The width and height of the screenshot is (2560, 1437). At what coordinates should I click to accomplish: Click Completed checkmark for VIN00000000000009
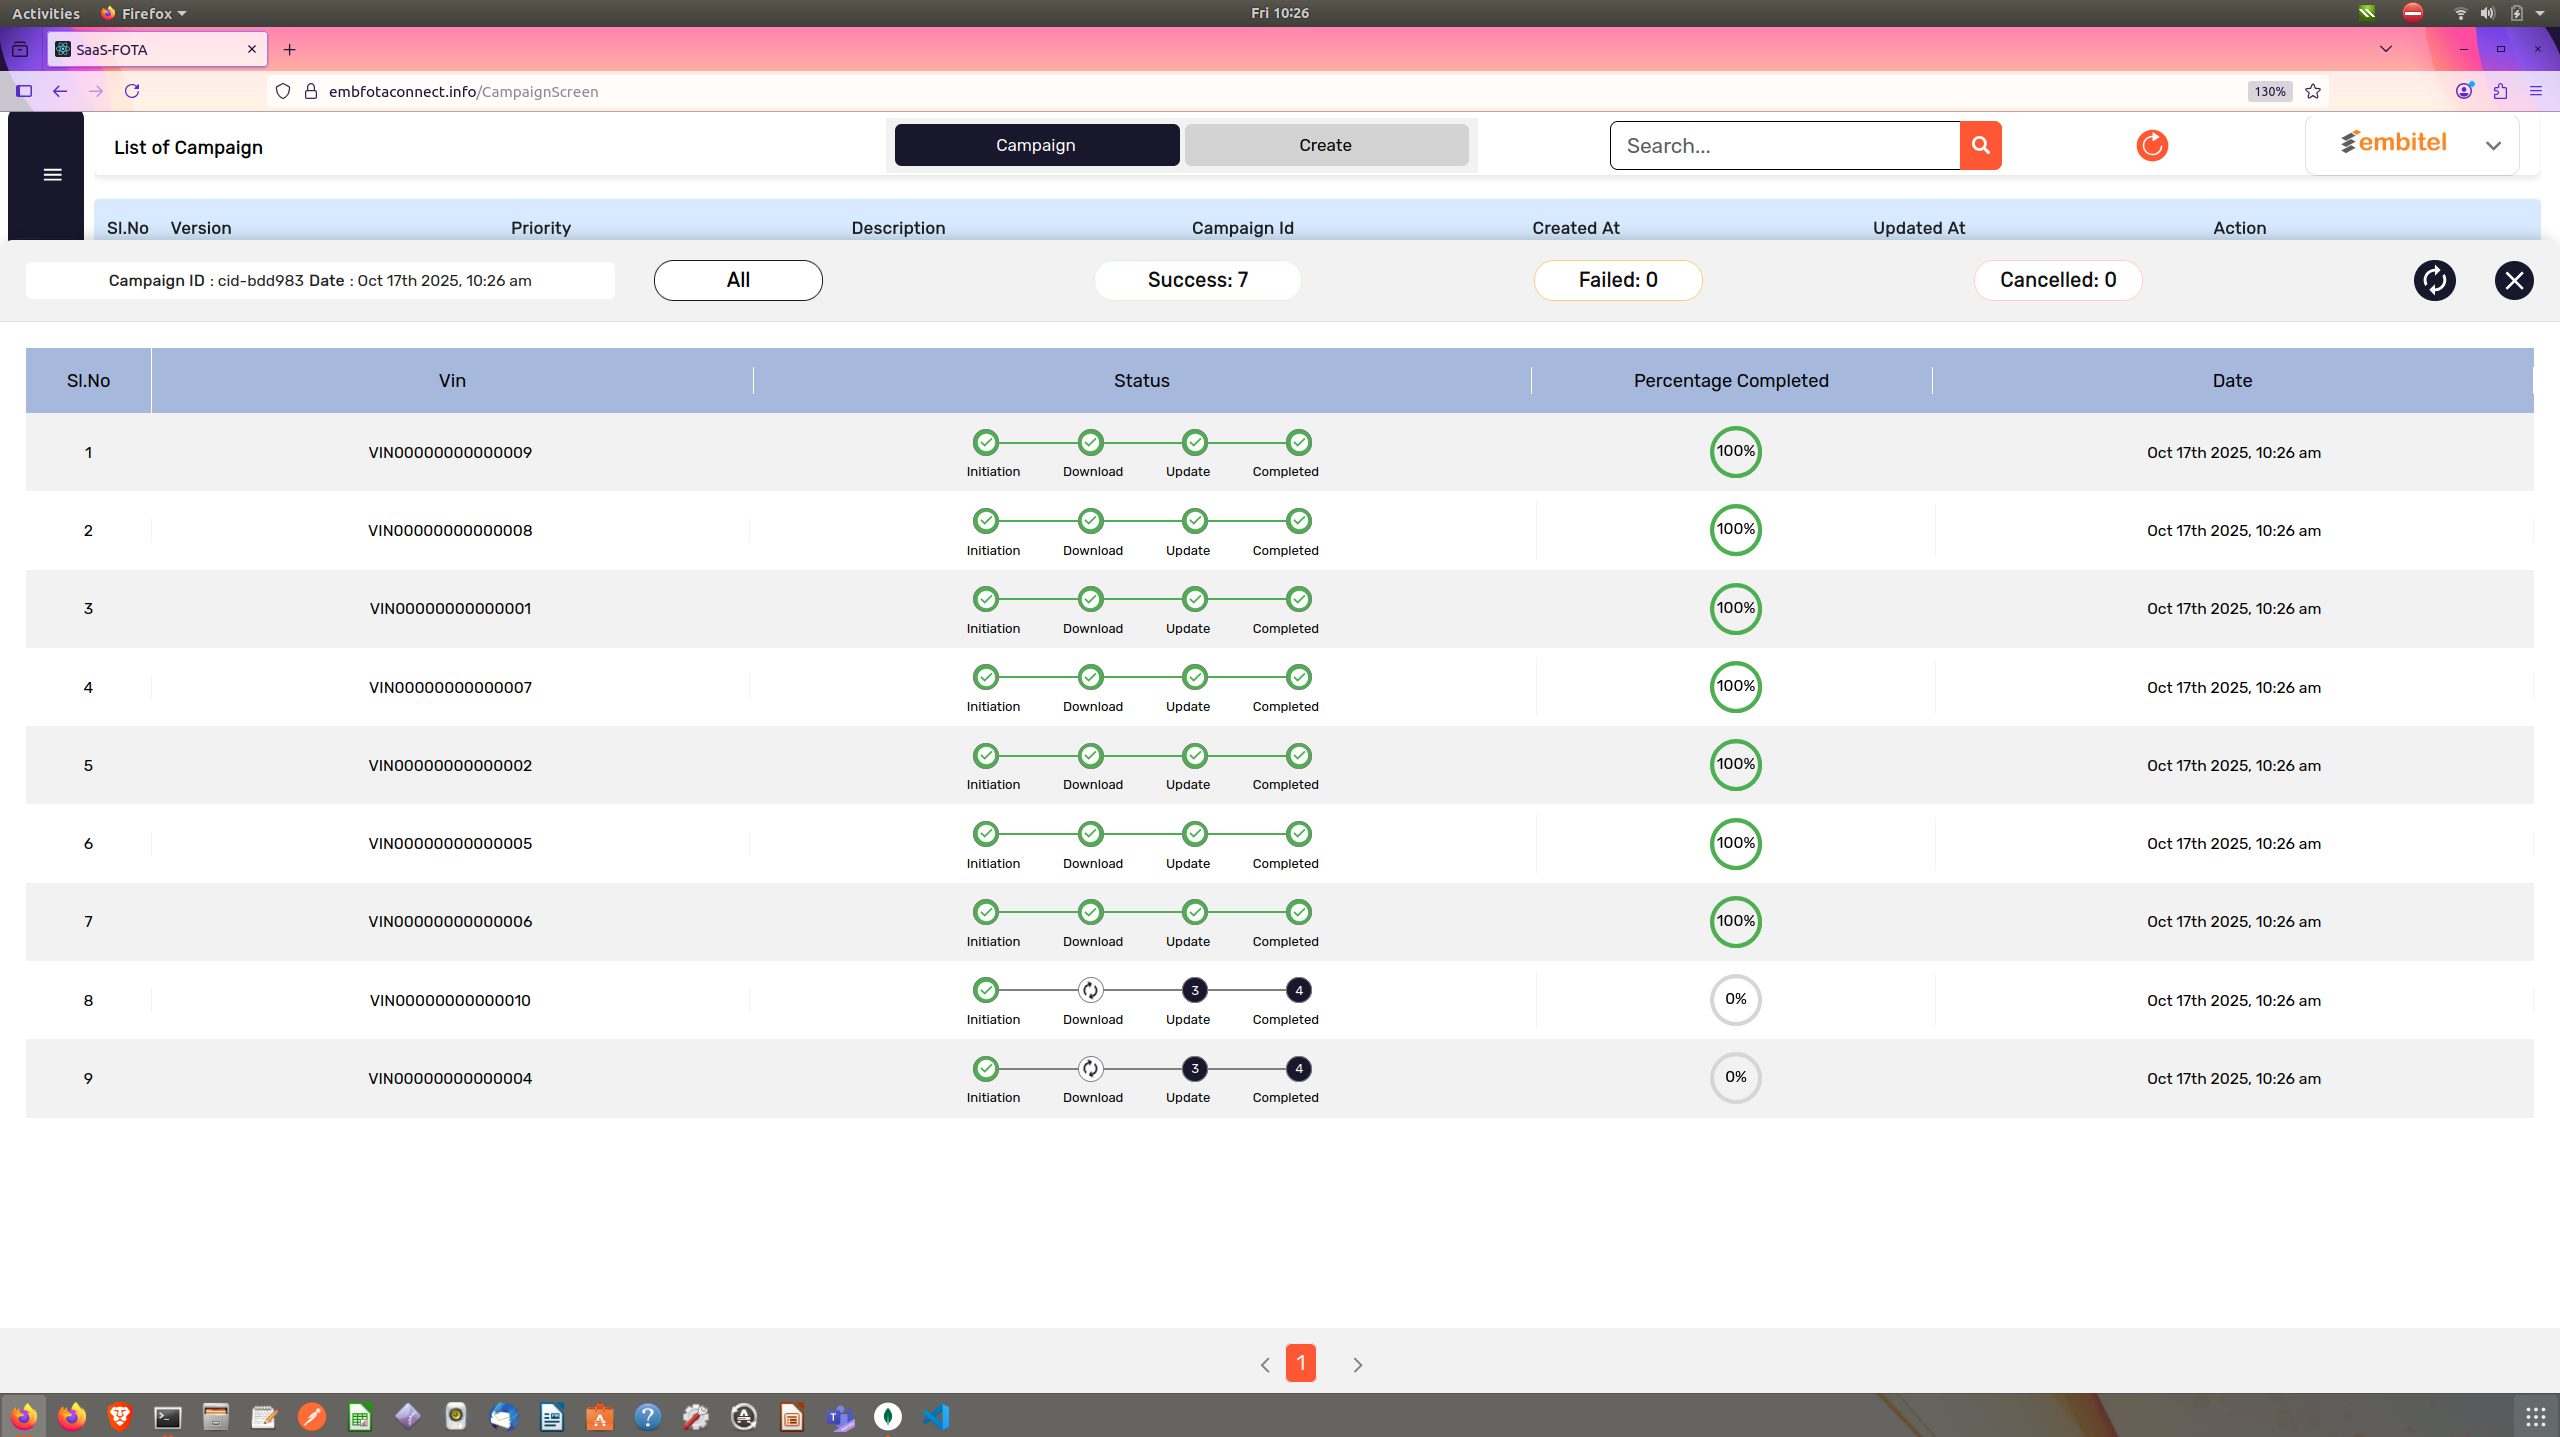(1298, 442)
